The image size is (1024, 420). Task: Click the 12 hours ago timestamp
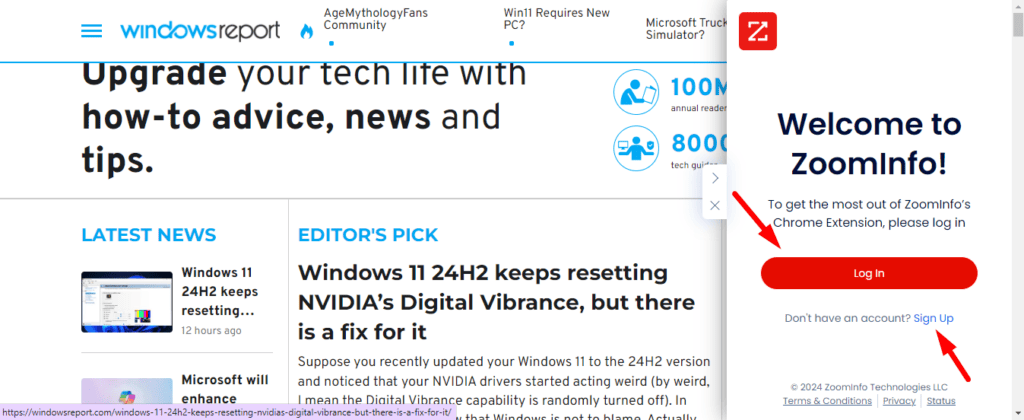(211, 331)
